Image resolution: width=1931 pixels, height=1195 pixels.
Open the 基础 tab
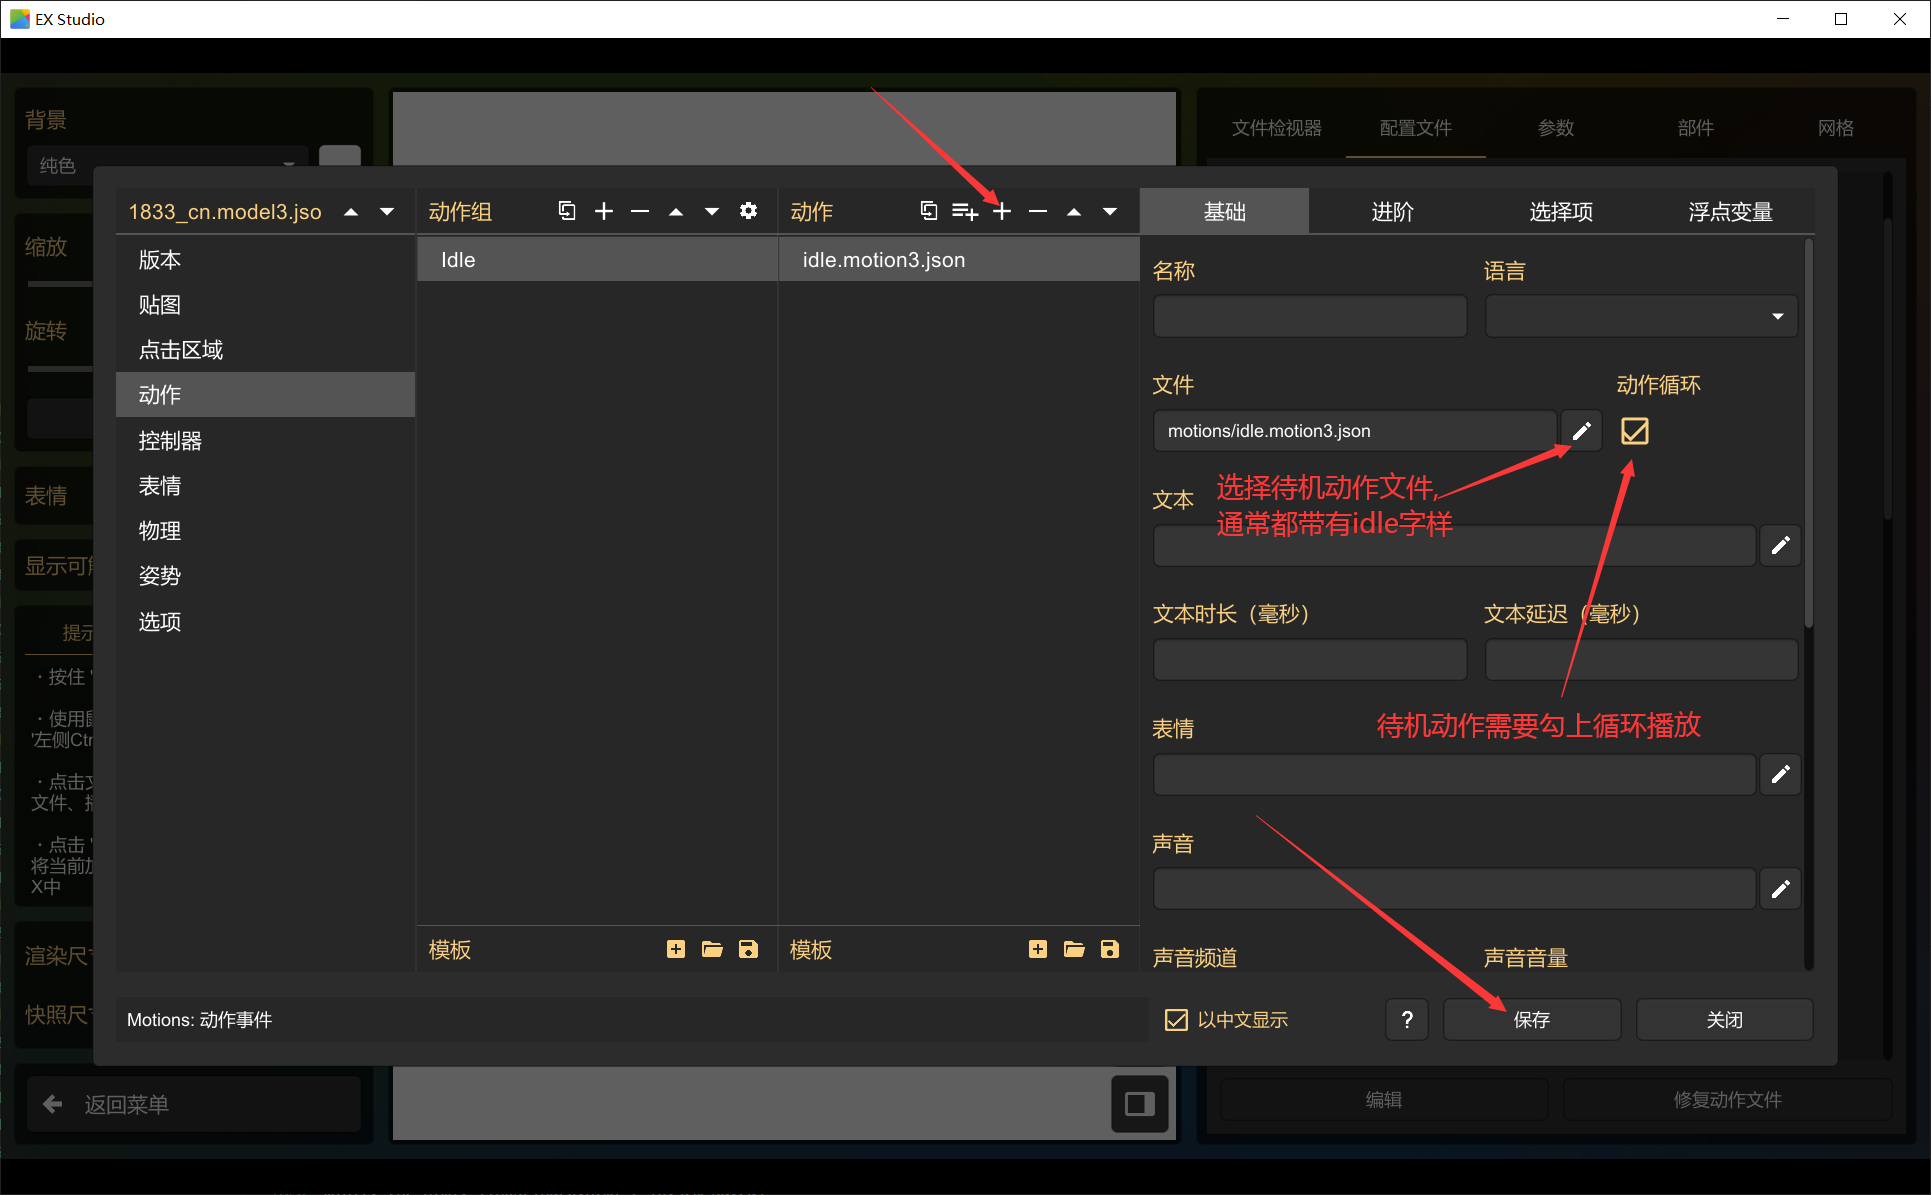click(1224, 212)
